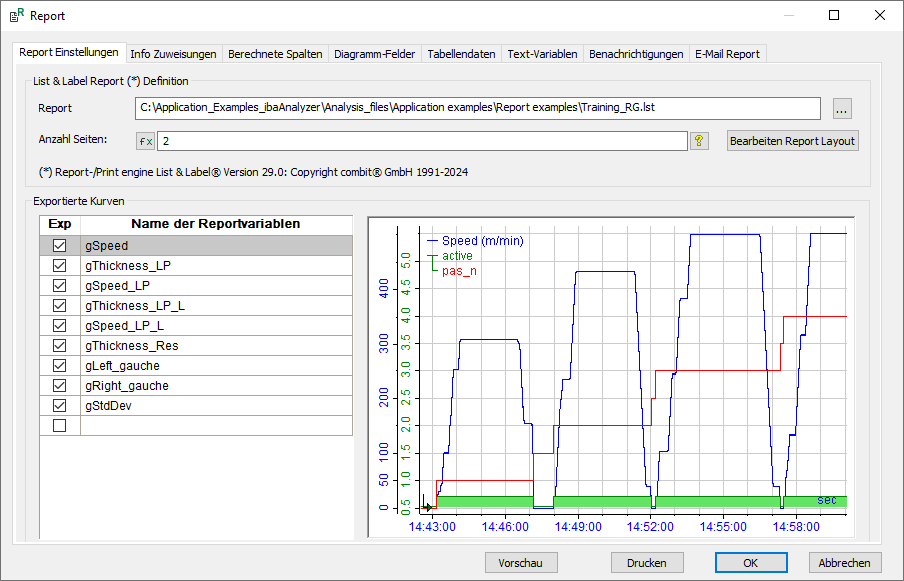
Task: Open the E-Mail Report tab
Action: (x=727, y=54)
